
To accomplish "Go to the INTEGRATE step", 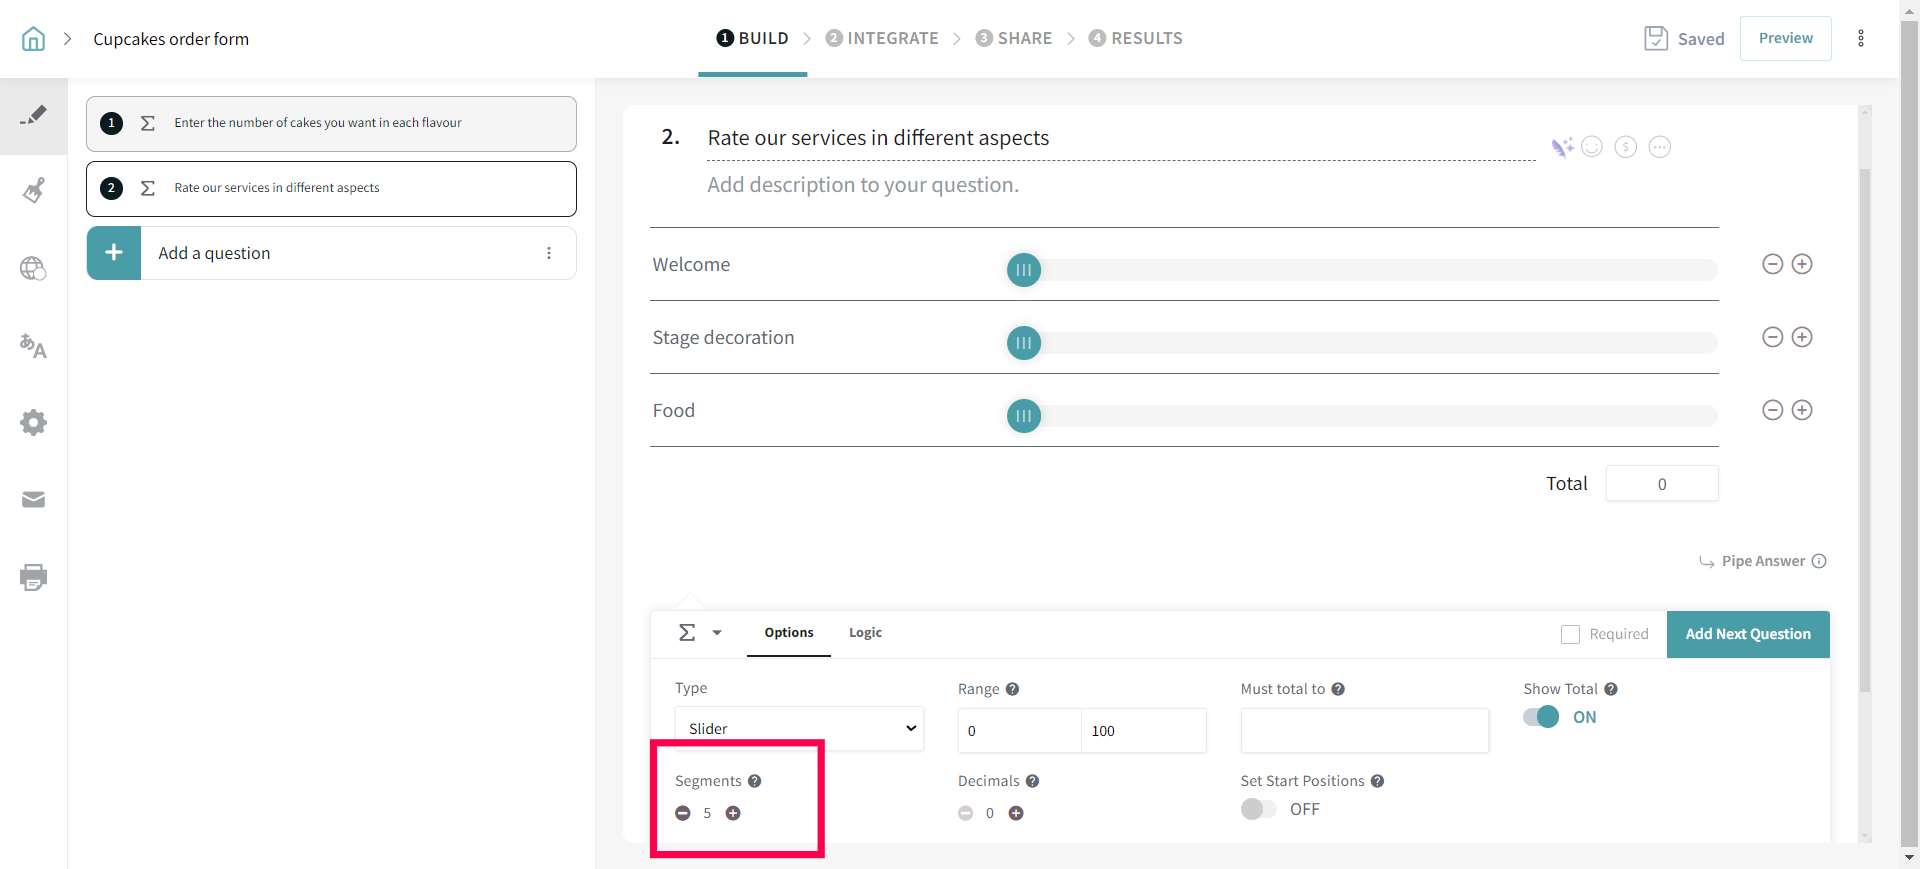I will (882, 38).
